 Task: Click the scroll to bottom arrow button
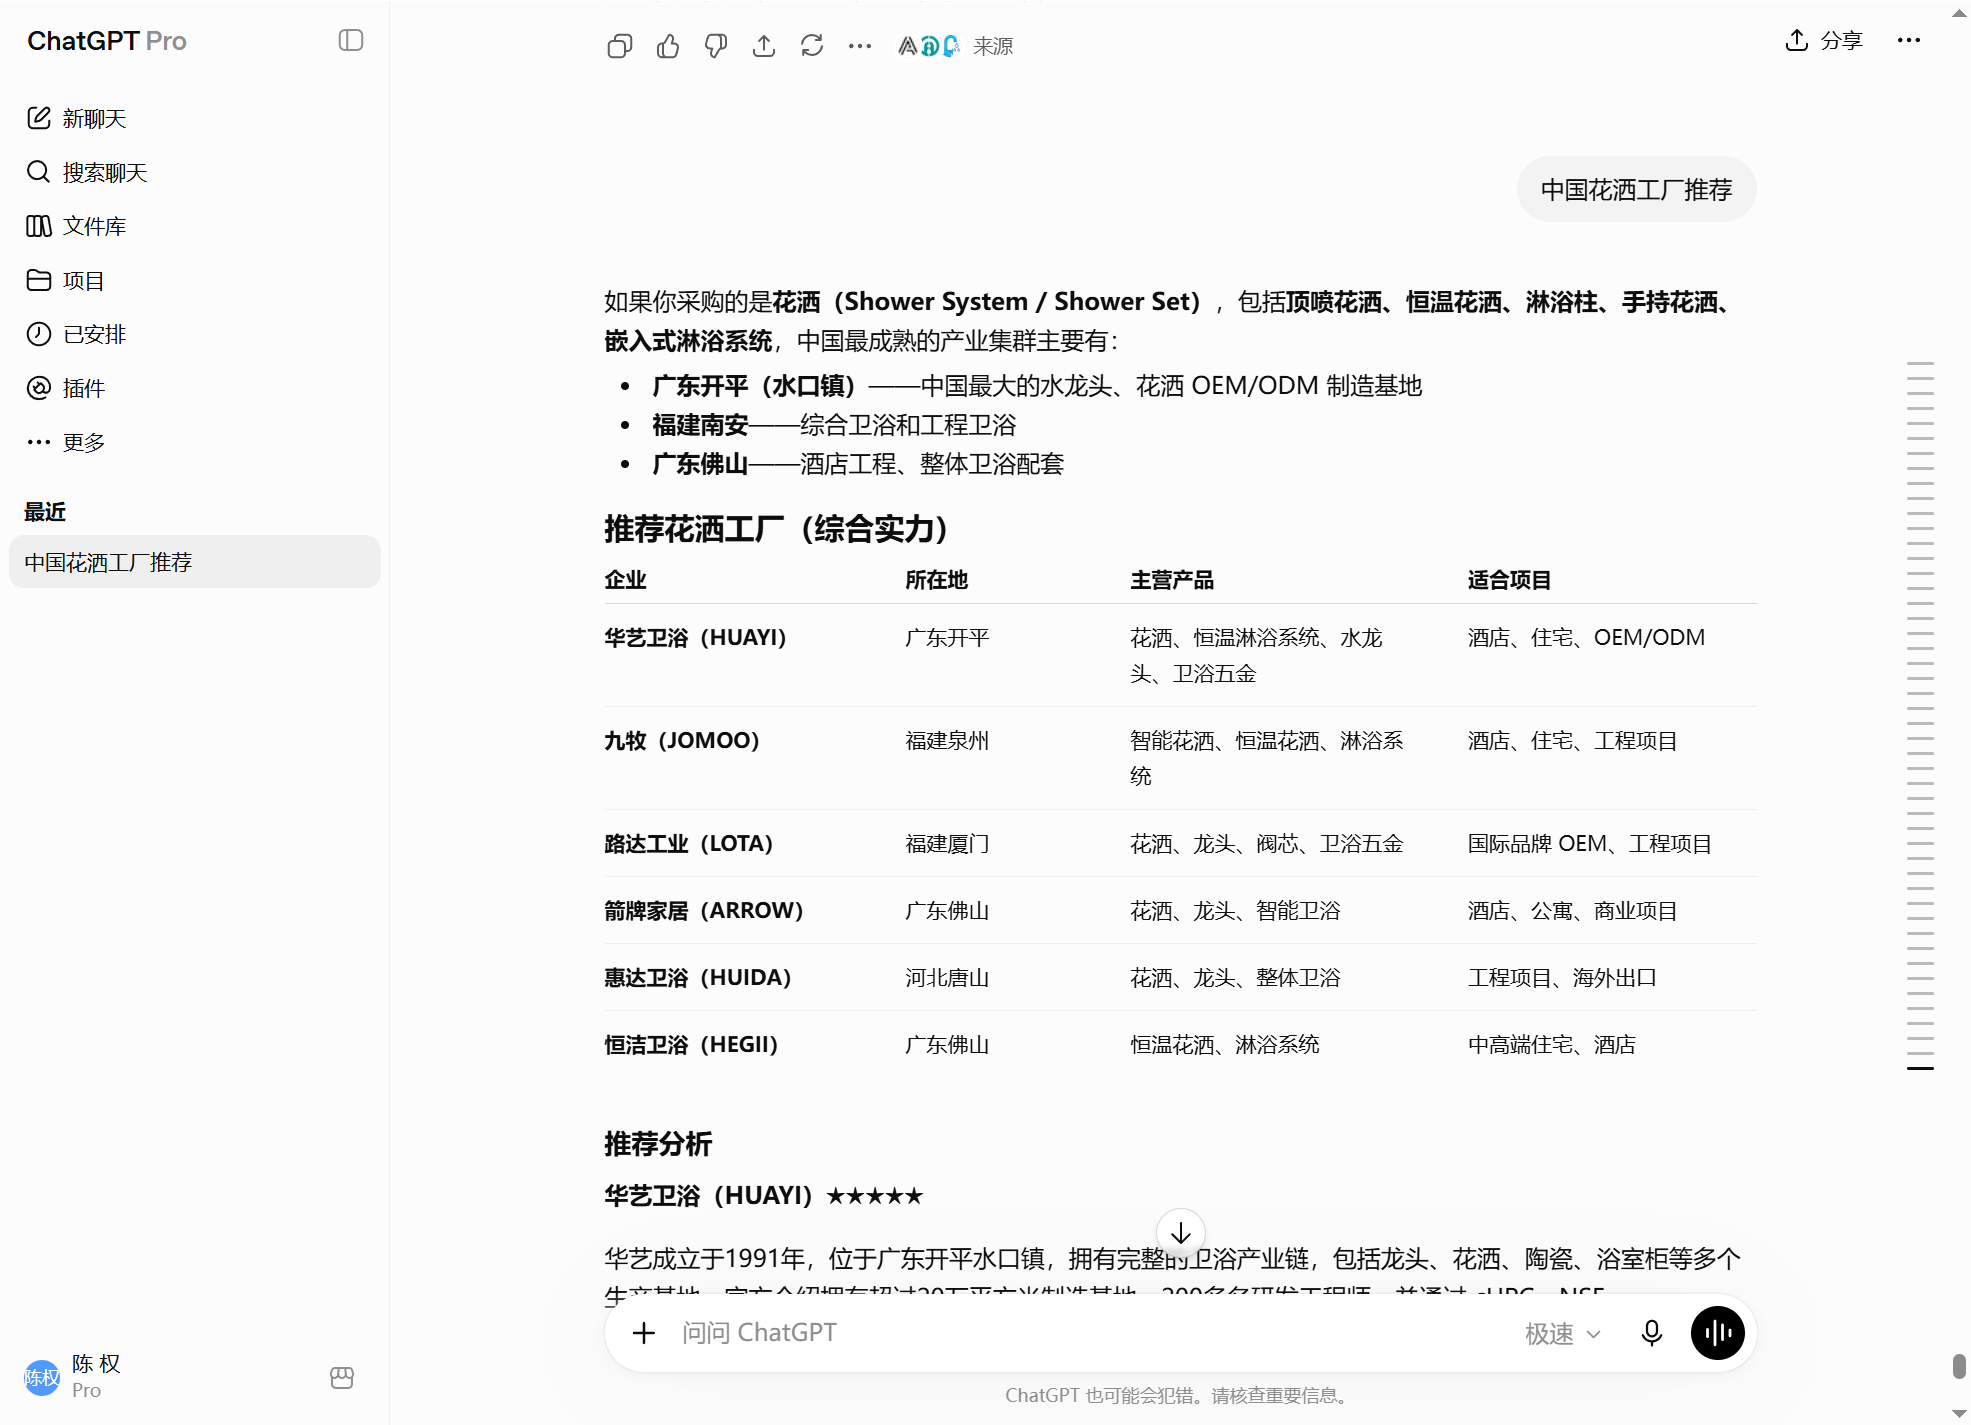(1181, 1233)
